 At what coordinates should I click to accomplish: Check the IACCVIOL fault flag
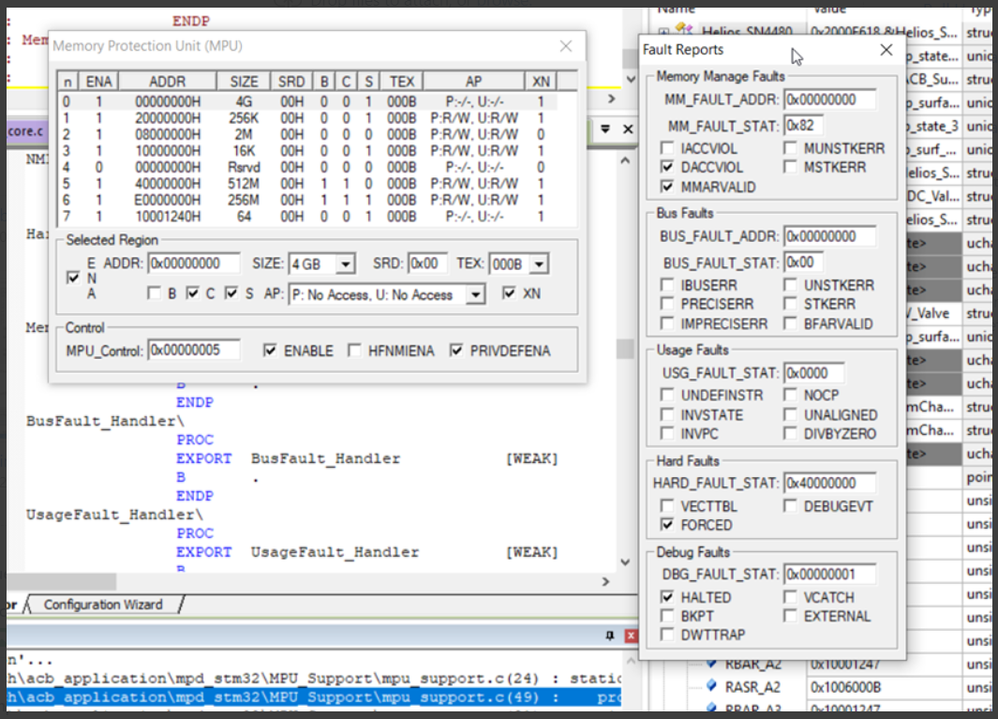pos(667,148)
